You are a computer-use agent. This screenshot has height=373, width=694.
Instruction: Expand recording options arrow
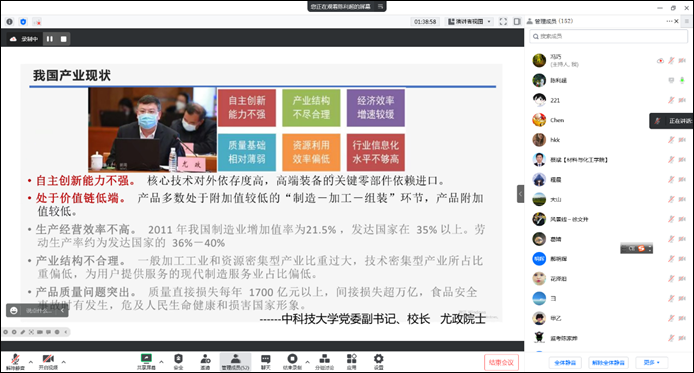click(307, 362)
